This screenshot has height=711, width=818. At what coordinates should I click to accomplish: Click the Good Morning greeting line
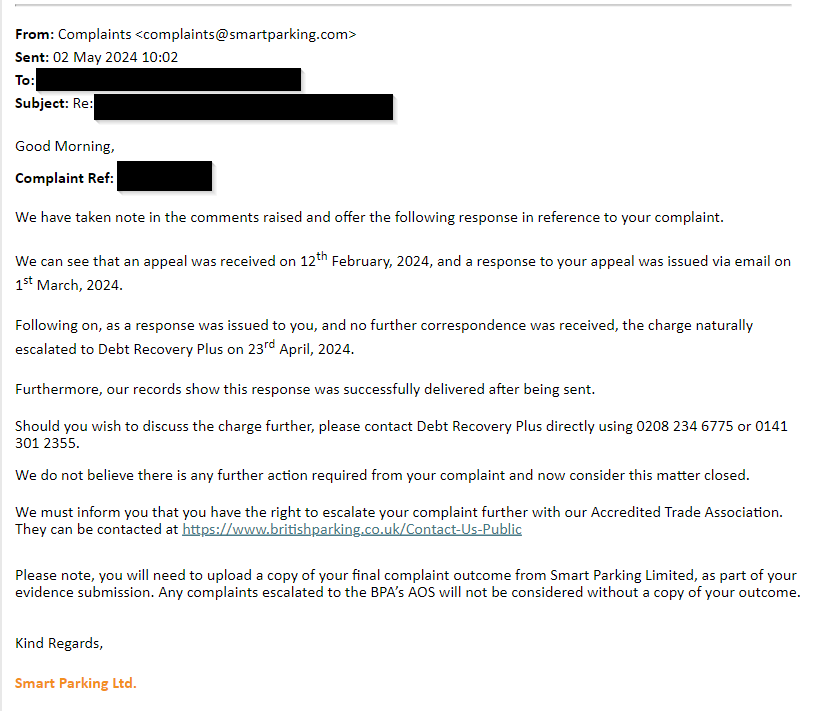[65, 147]
